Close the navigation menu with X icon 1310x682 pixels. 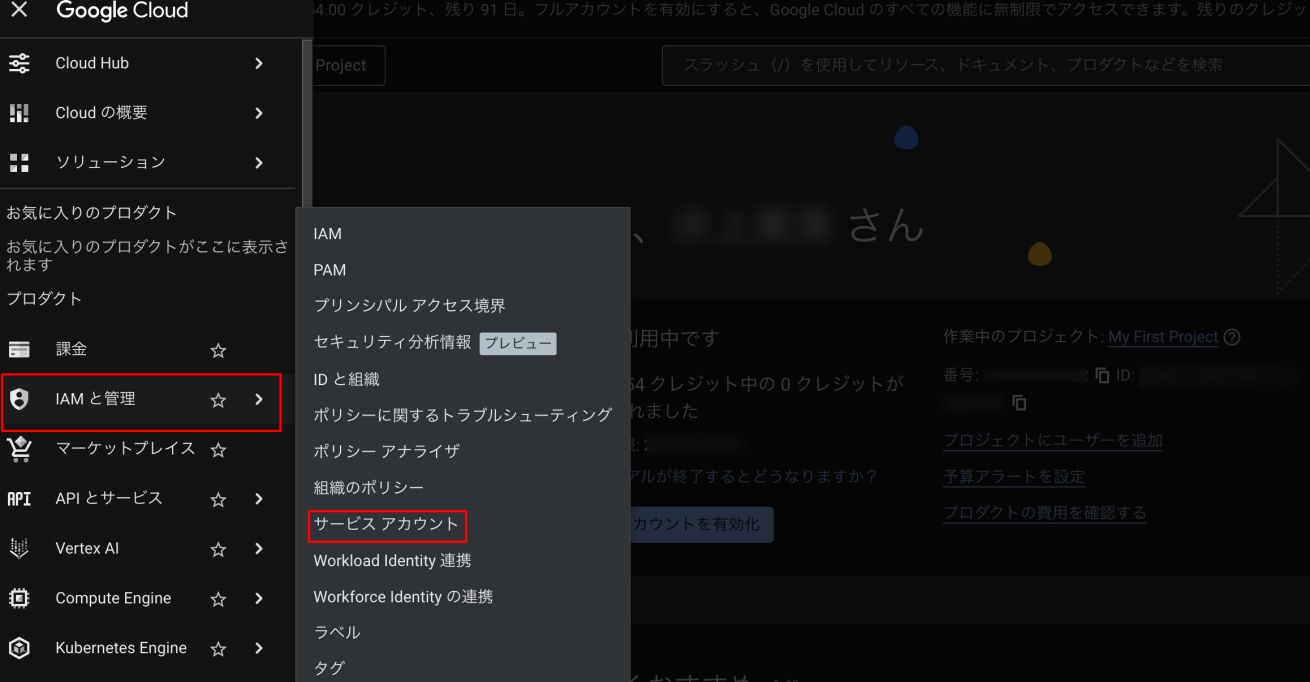click(19, 12)
